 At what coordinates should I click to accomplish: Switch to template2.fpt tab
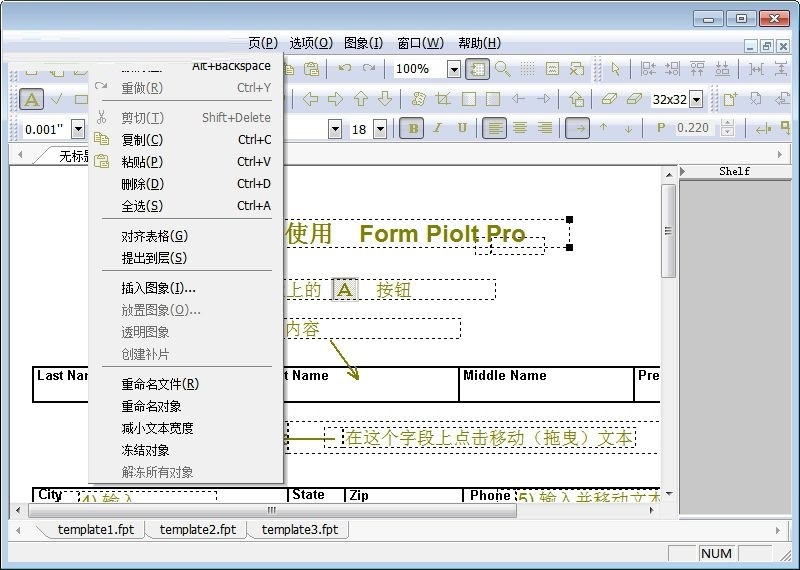198,530
